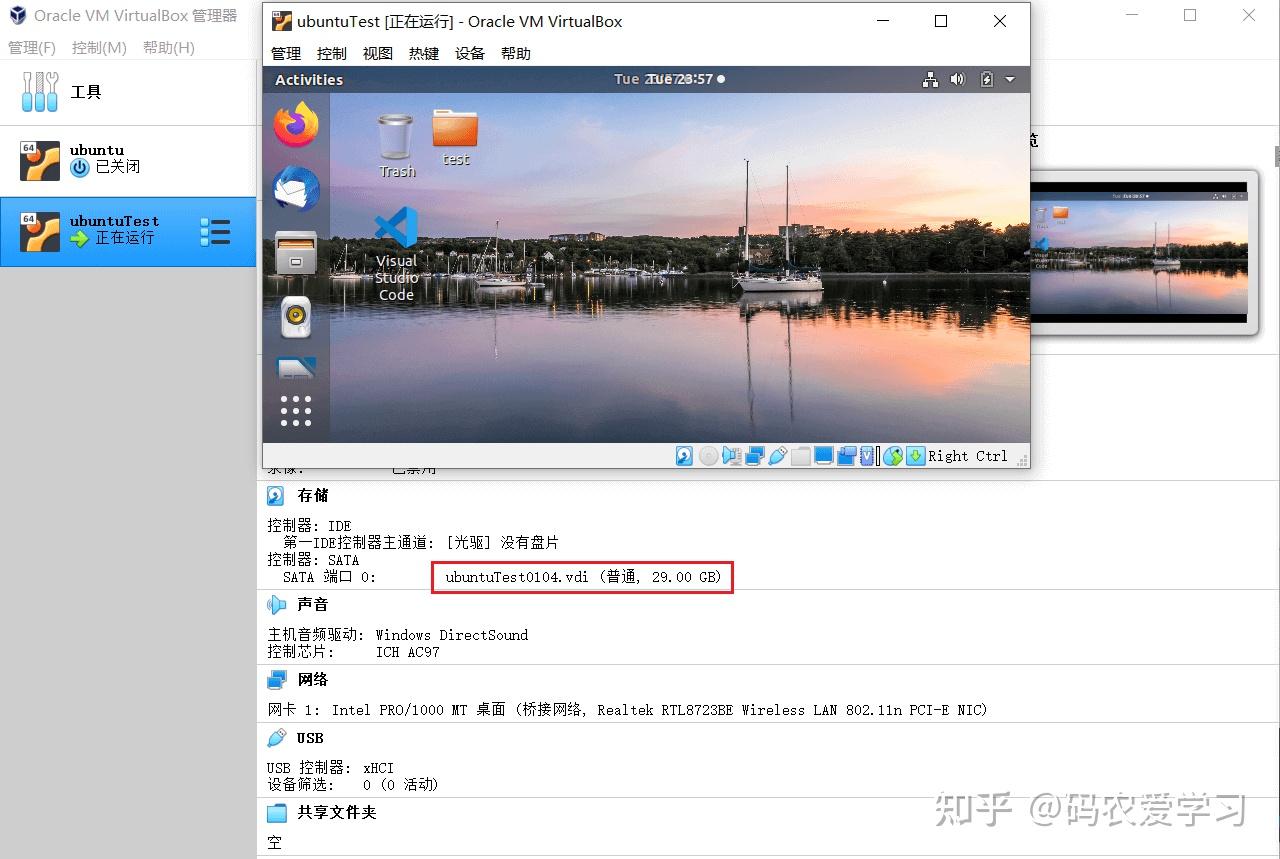This screenshot has height=859, width=1280.
Task: Click the hard disk activity icon in VM status bar
Action: click(683, 455)
